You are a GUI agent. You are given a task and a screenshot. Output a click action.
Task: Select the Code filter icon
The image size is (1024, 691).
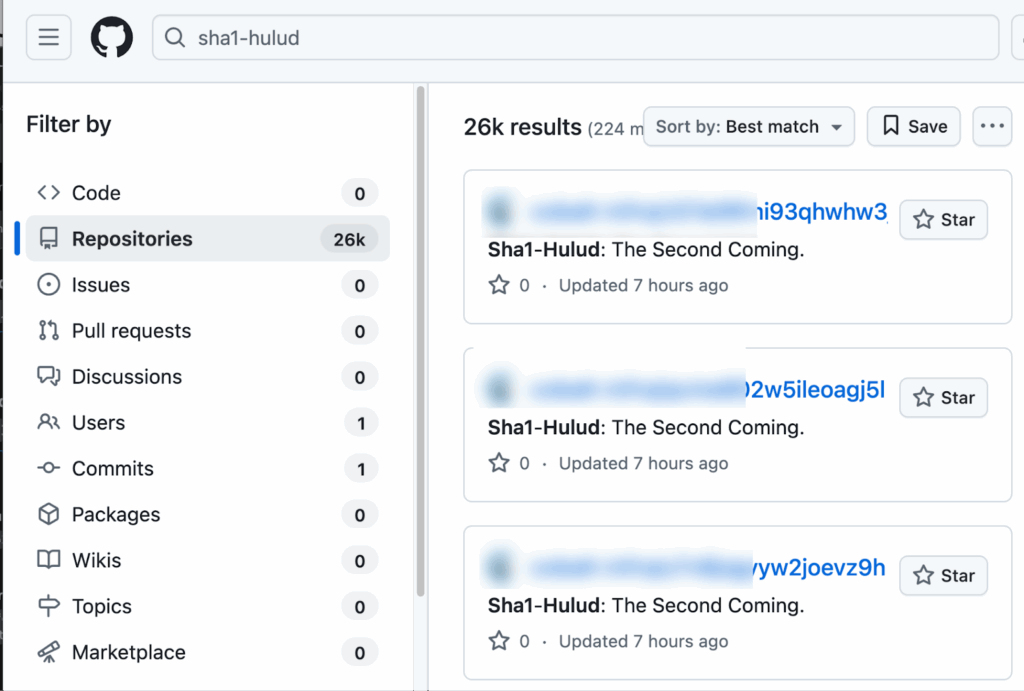point(48,193)
